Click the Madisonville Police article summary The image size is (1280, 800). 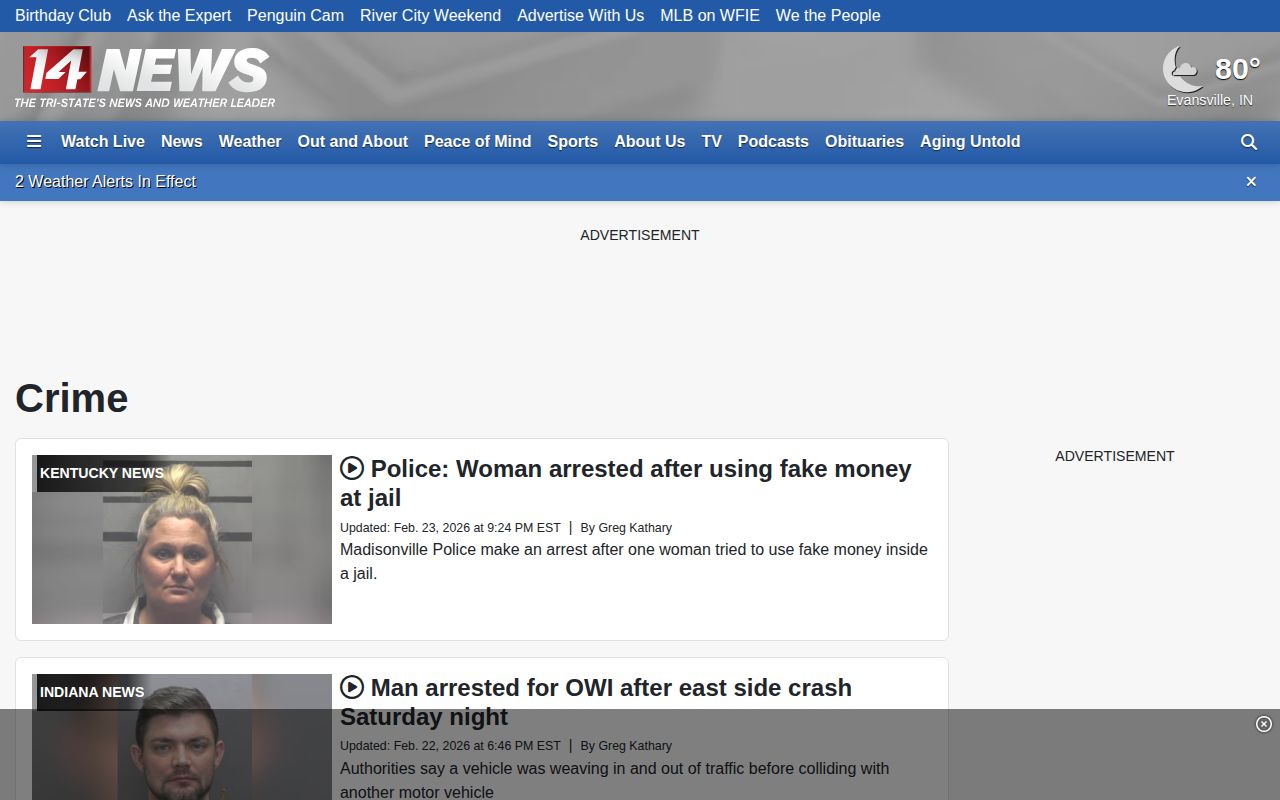634,562
